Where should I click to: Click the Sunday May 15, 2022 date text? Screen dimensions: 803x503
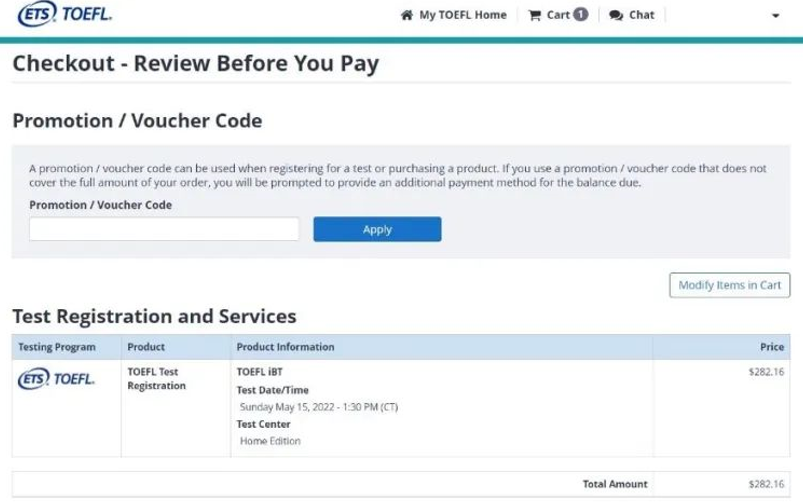pyautogui.click(x=319, y=407)
